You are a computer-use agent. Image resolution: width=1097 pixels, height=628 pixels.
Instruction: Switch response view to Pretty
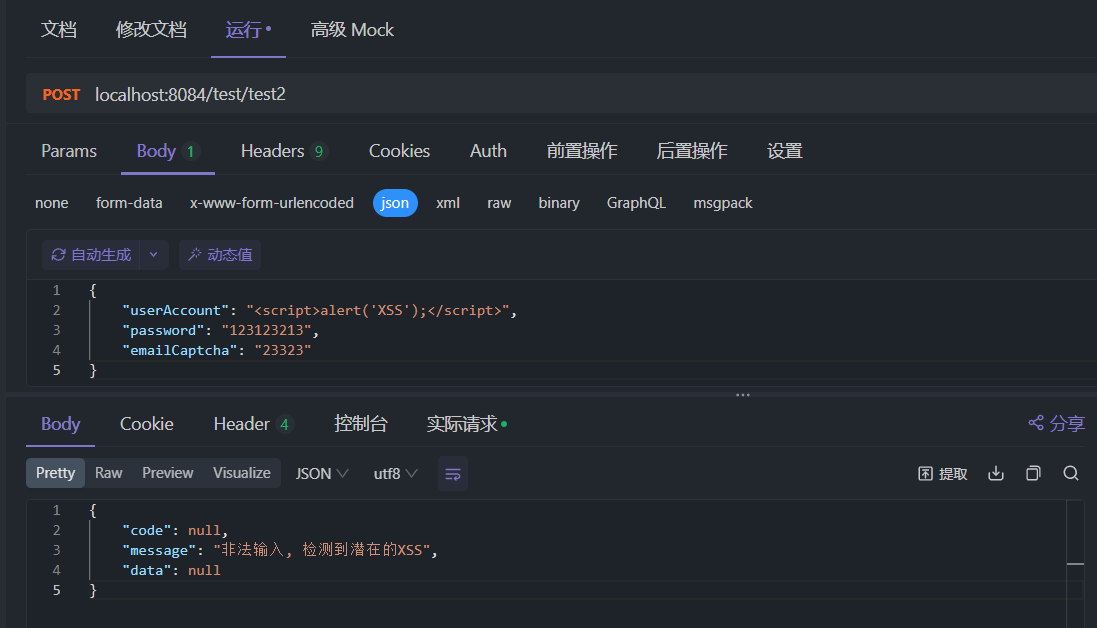(55, 473)
